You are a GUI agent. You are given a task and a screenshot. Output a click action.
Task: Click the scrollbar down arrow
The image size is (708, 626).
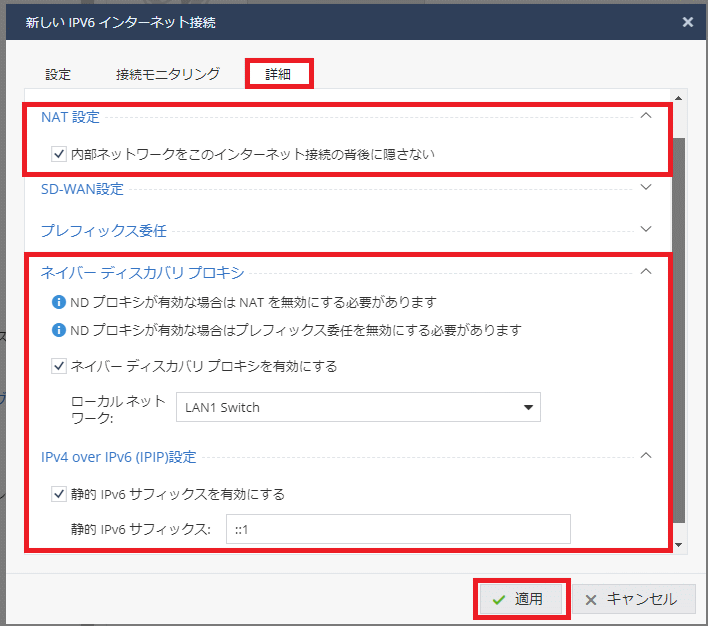click(679, 545)
